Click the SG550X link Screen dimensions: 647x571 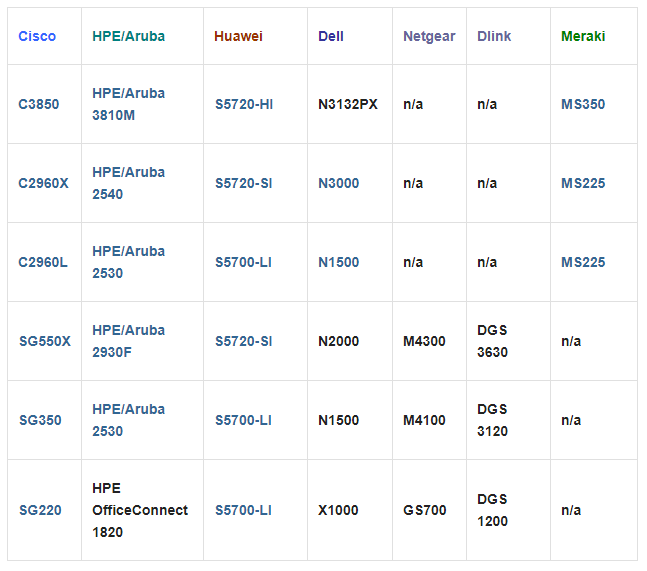click(45, 341)
